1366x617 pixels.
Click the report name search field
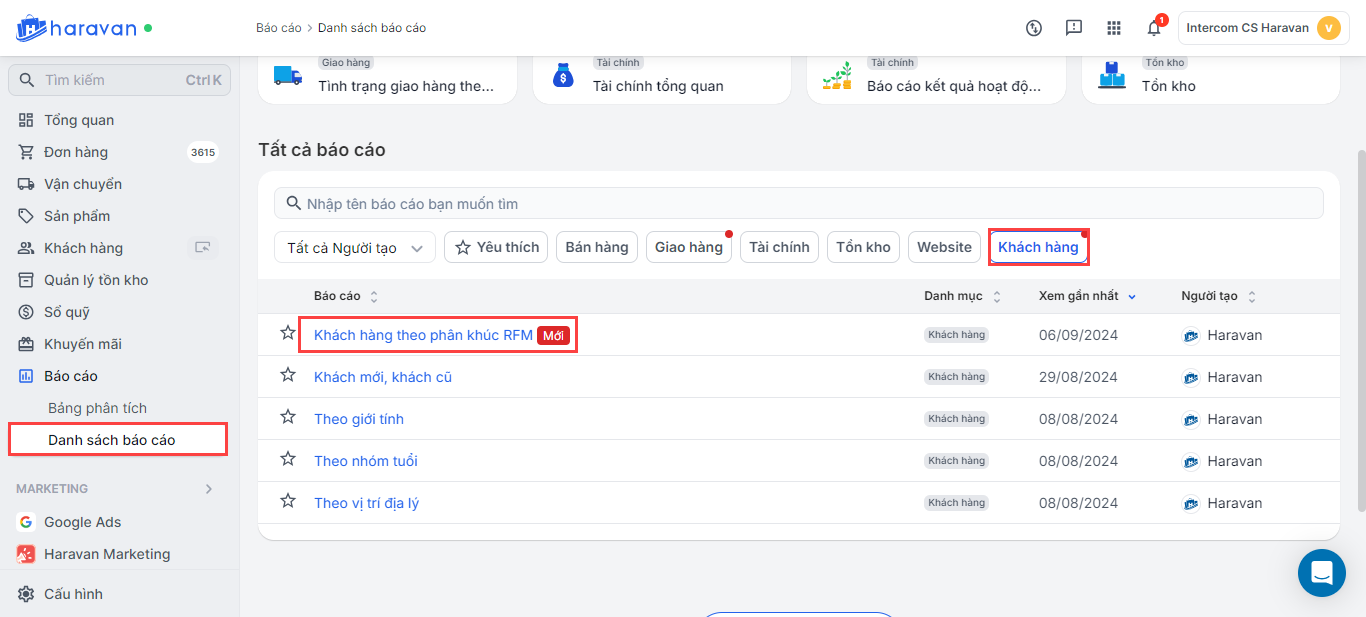(x=798, y=204)
